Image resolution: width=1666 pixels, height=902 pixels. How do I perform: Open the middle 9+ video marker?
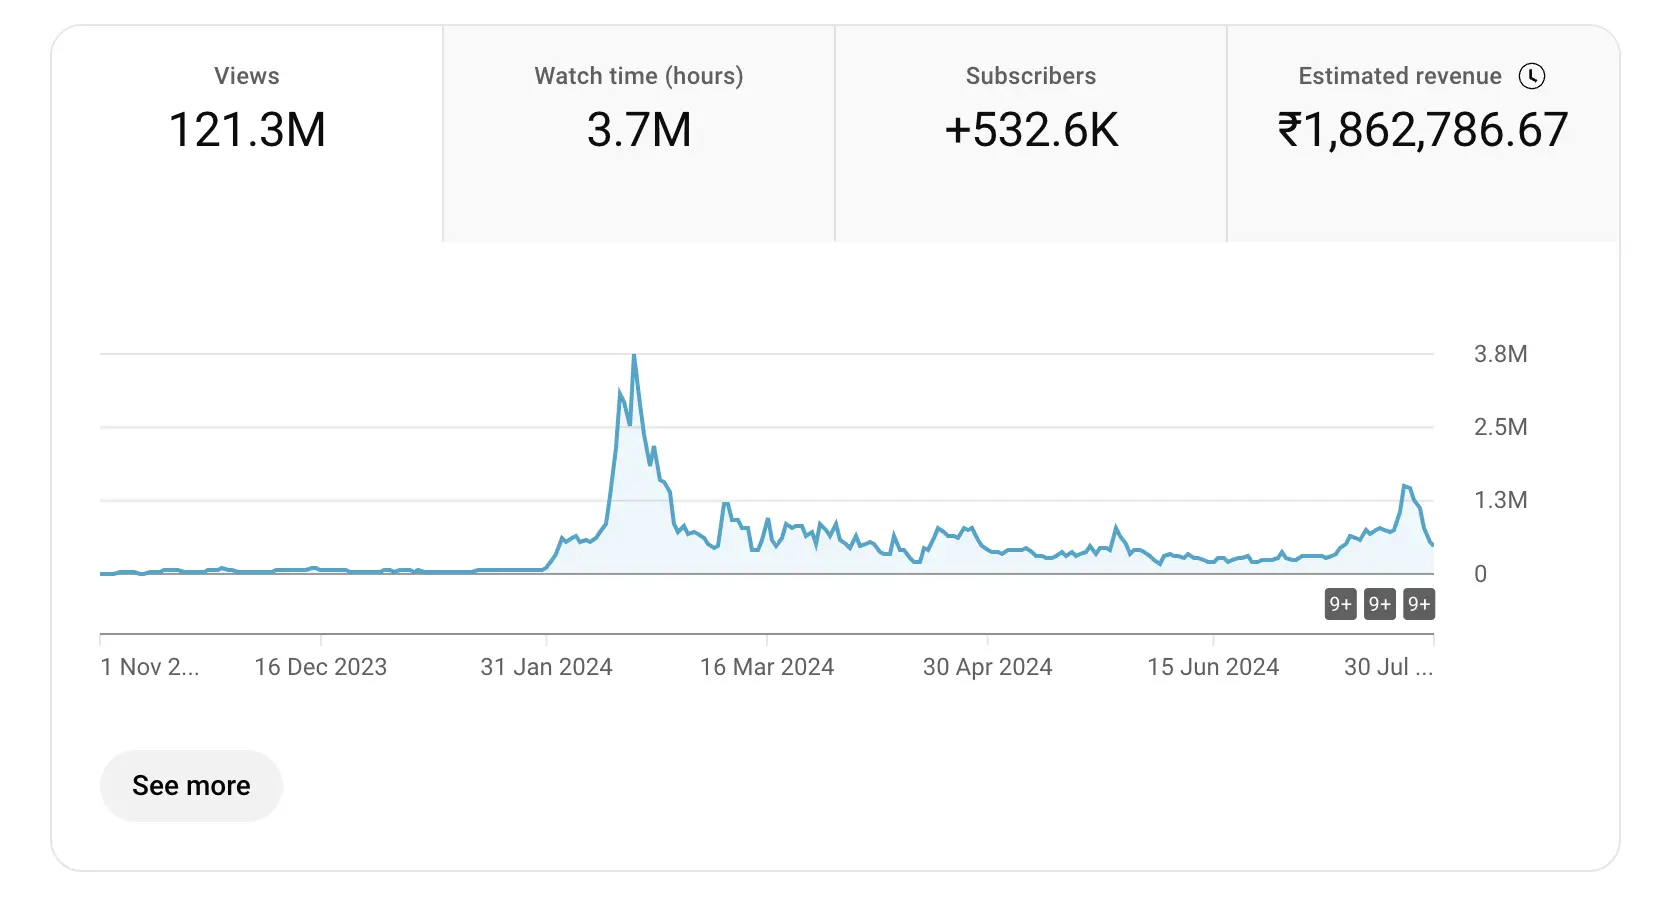1380,604
